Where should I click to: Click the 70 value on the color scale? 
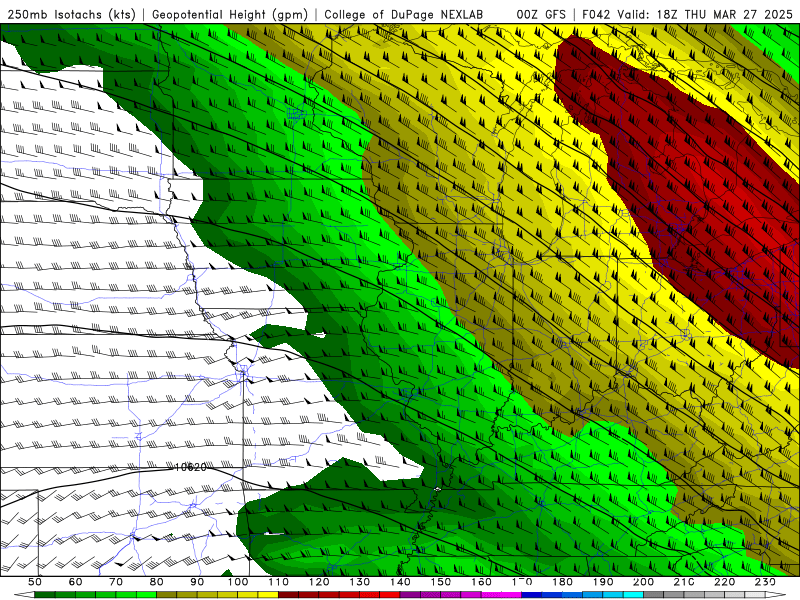tap(116, 582)
